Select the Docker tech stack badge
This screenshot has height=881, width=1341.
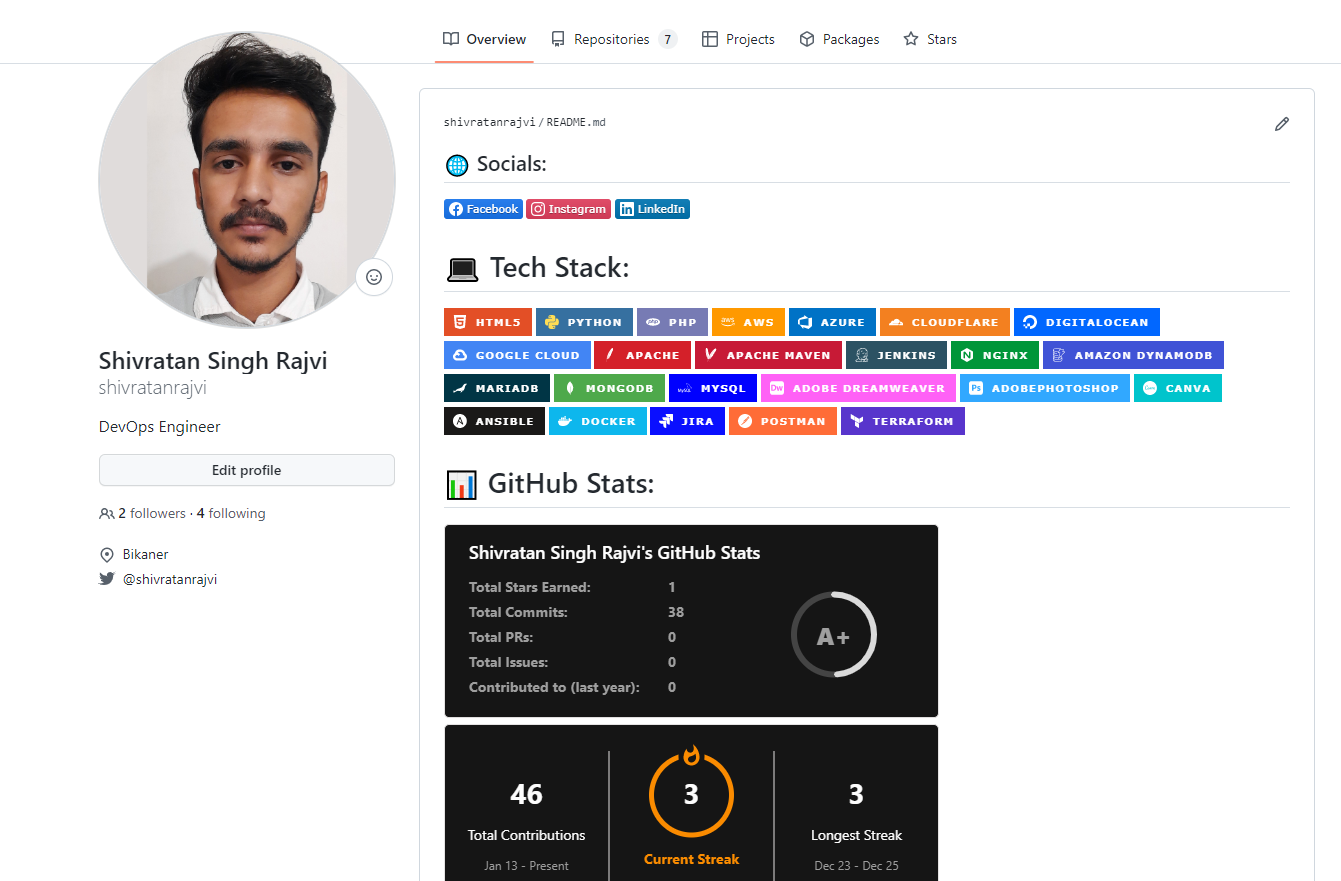(x=597, y=420)
